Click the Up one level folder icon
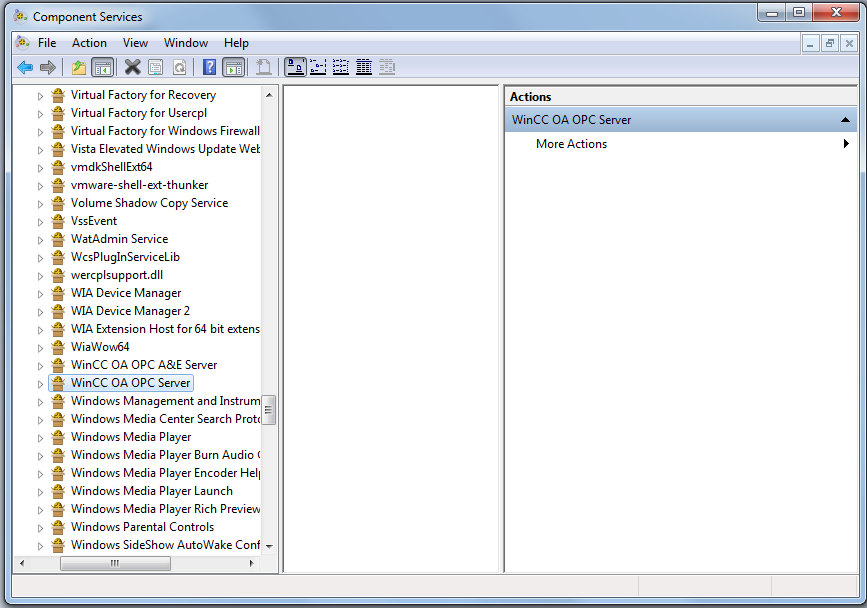Screen dimensions: 867x608 79,67
